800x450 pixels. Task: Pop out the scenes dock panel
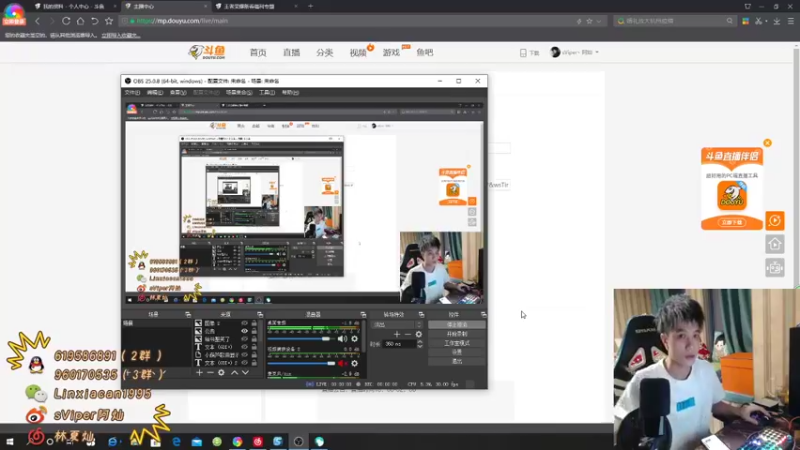tap(188, 314)
